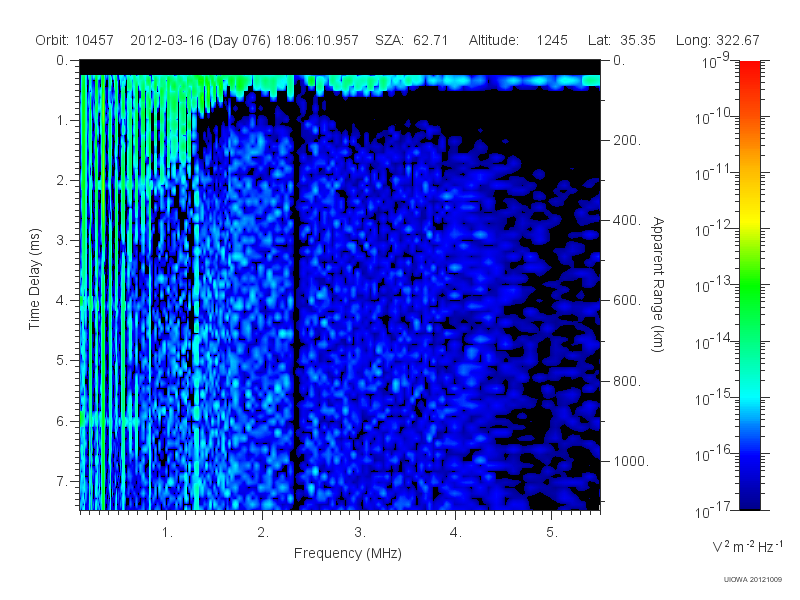Click the Lat: 35.35 text
800x600 pixels.
point(621,40)
